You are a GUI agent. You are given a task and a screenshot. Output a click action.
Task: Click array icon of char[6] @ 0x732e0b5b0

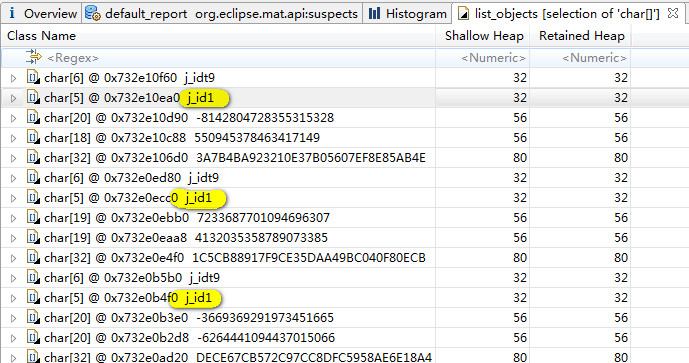pos(33,277)
